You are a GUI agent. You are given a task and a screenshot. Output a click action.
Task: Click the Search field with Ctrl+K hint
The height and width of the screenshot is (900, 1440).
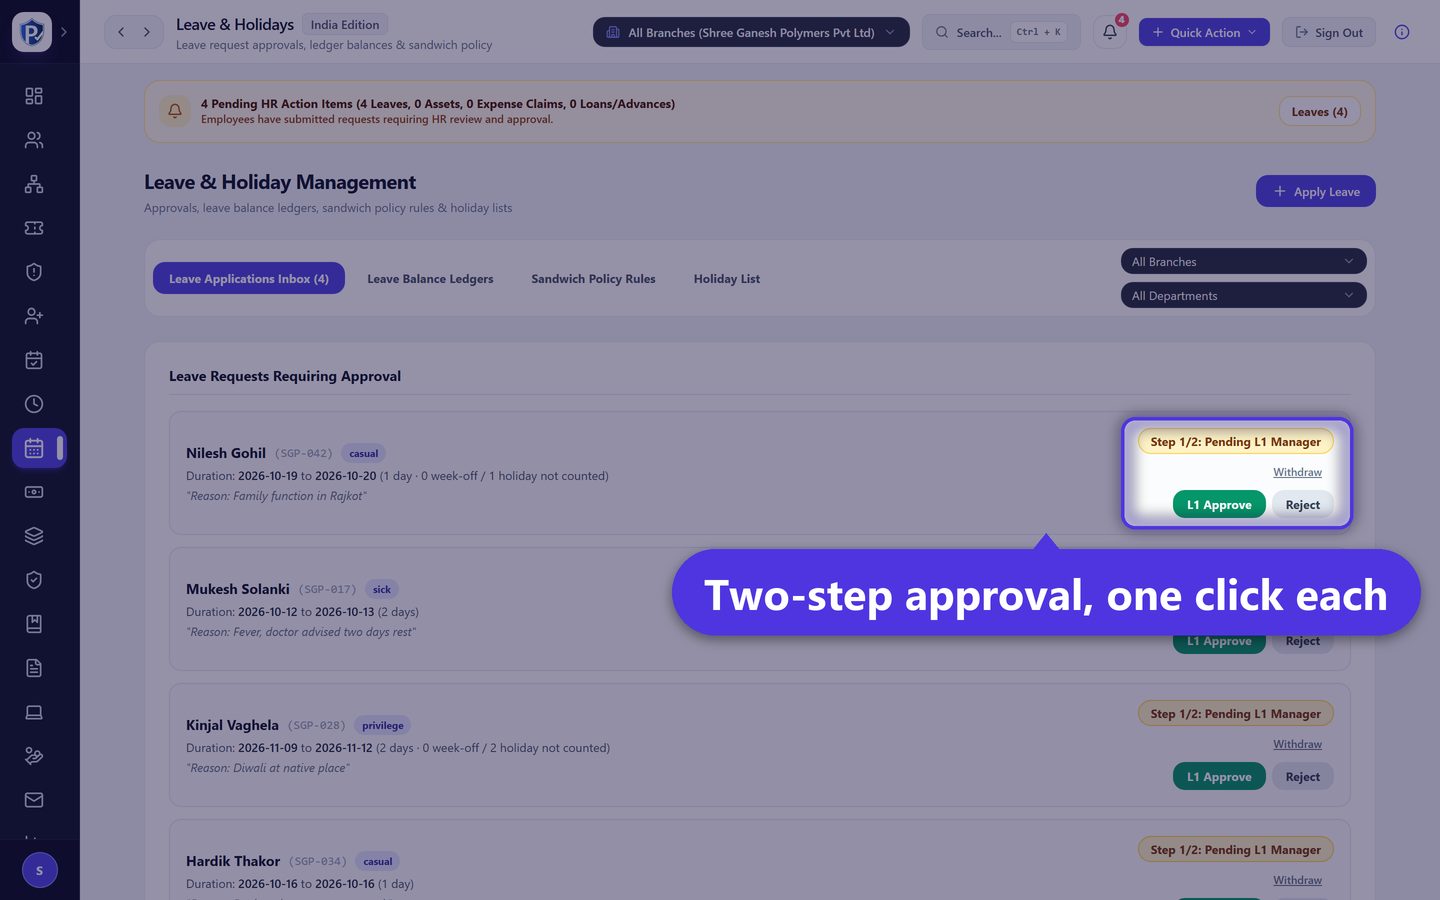click(x=1001, y=32)
